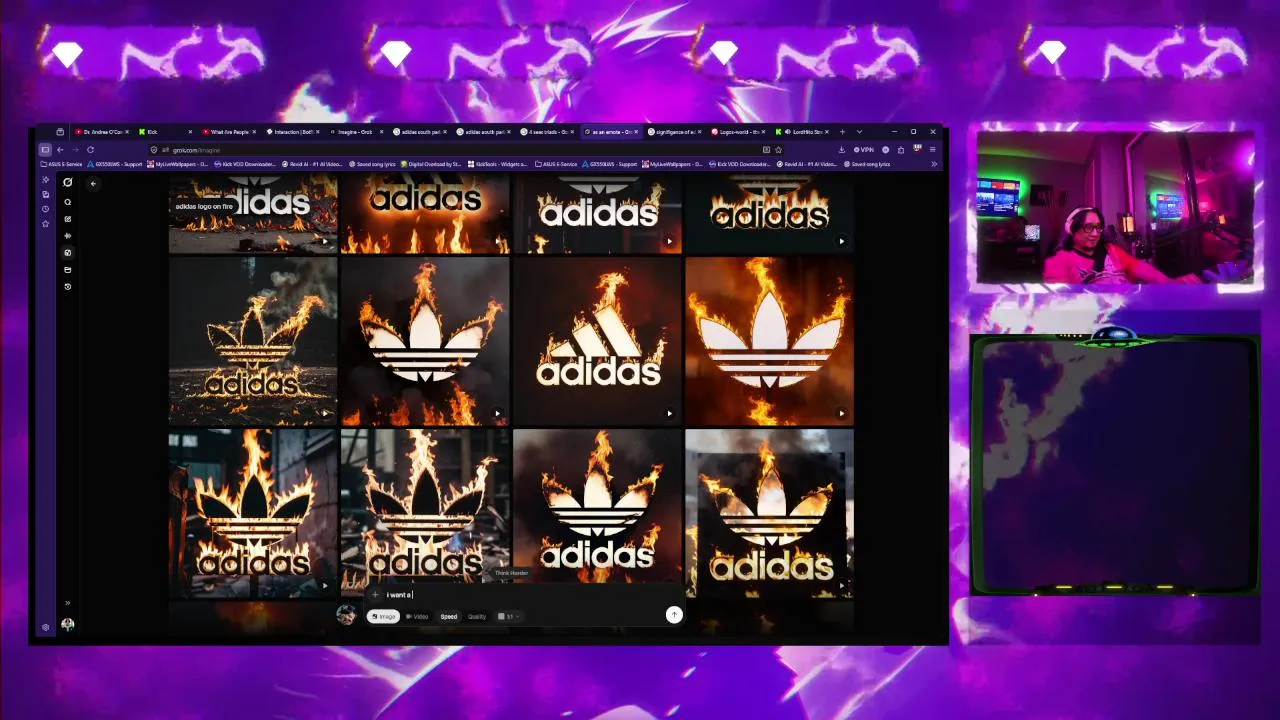
Task: Switch to the What Are People tab
Action: coord(228,132)
